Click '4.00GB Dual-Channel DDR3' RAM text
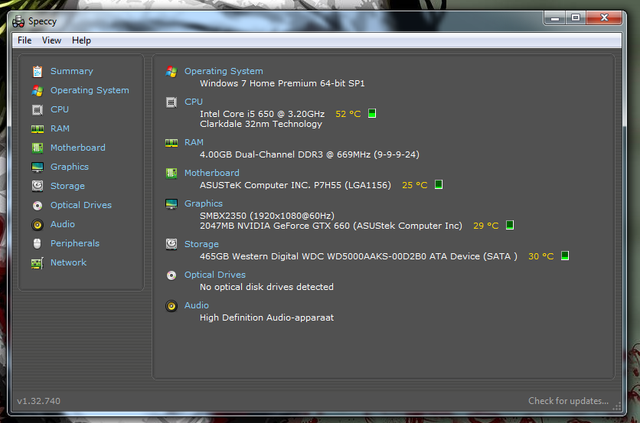The width and height of the screenshot is (640, 423). (261, 155)
